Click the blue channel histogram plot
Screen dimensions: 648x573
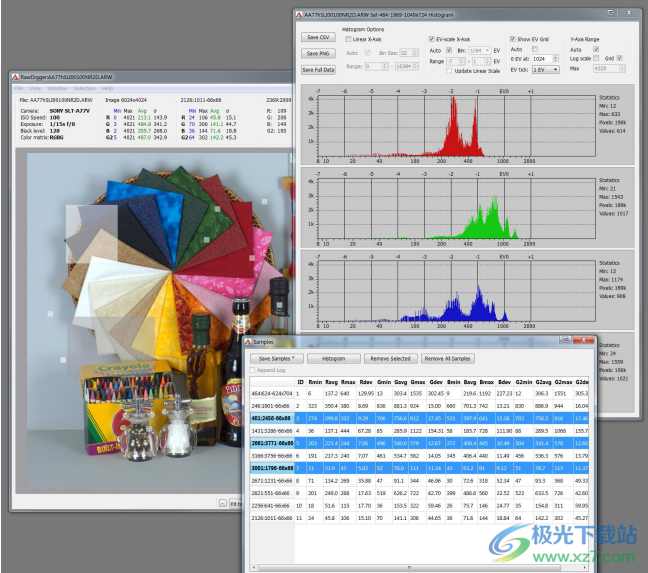click(456, 292)
